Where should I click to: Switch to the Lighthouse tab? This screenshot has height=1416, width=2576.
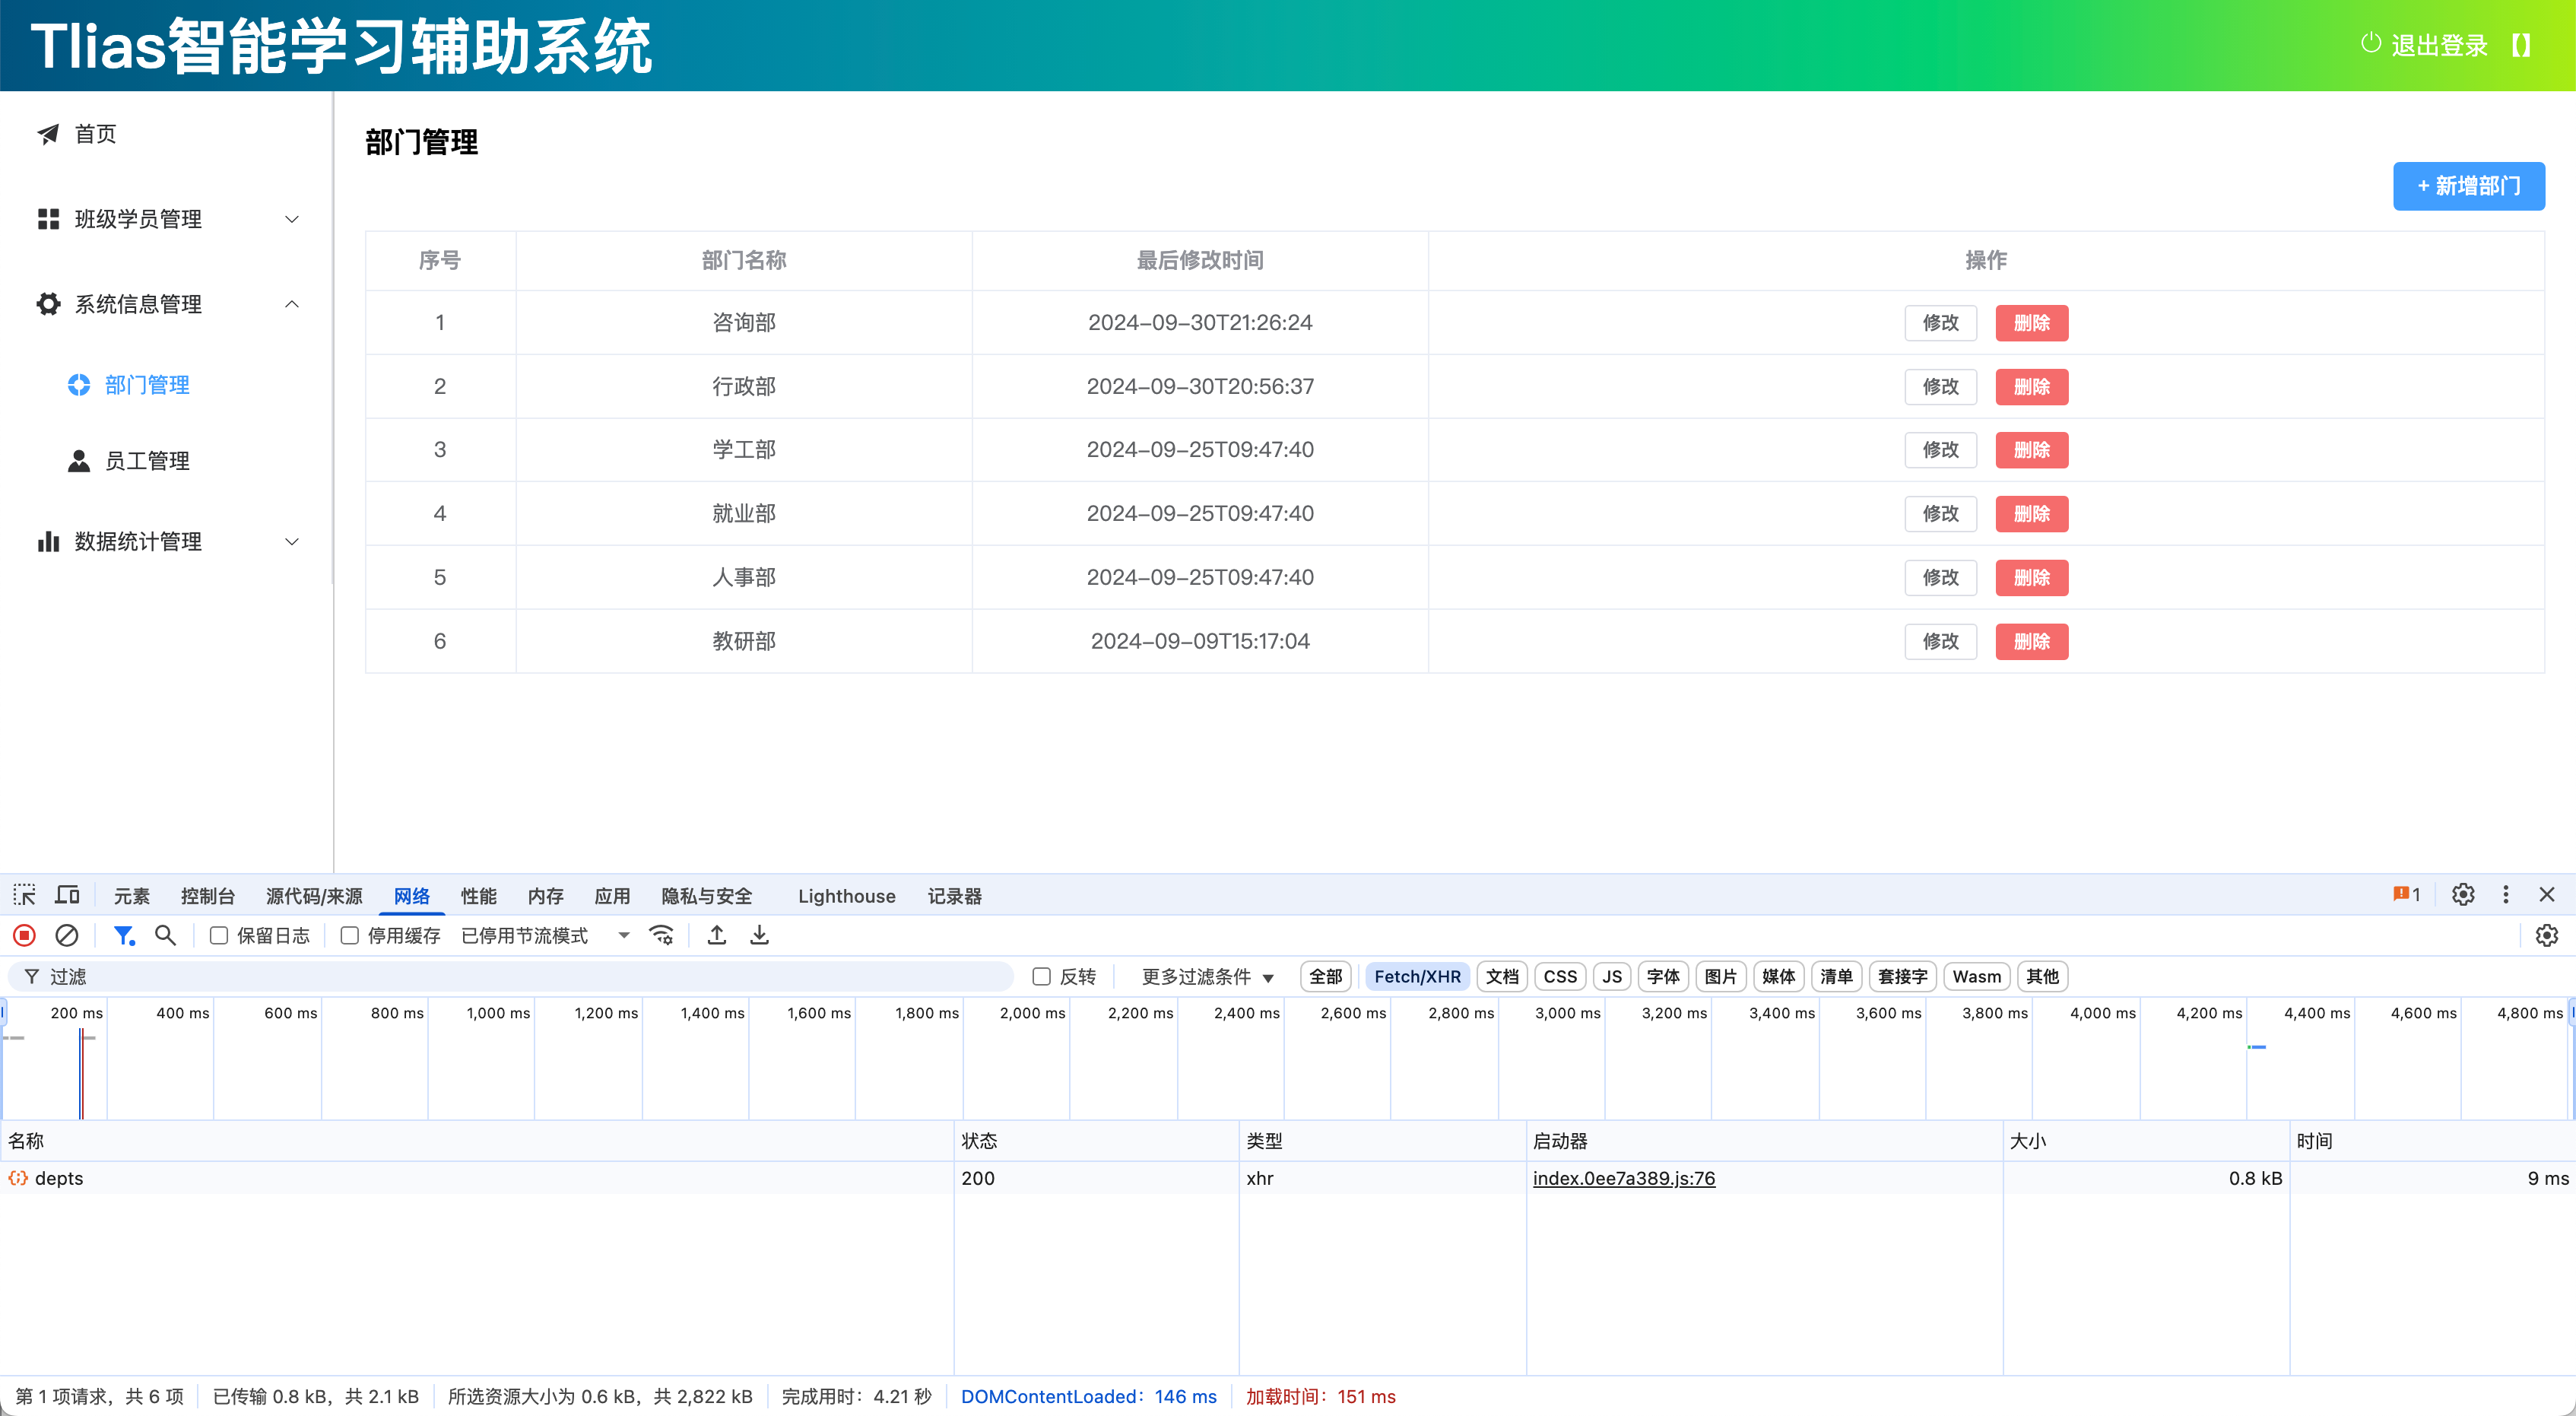click(846, 895)
